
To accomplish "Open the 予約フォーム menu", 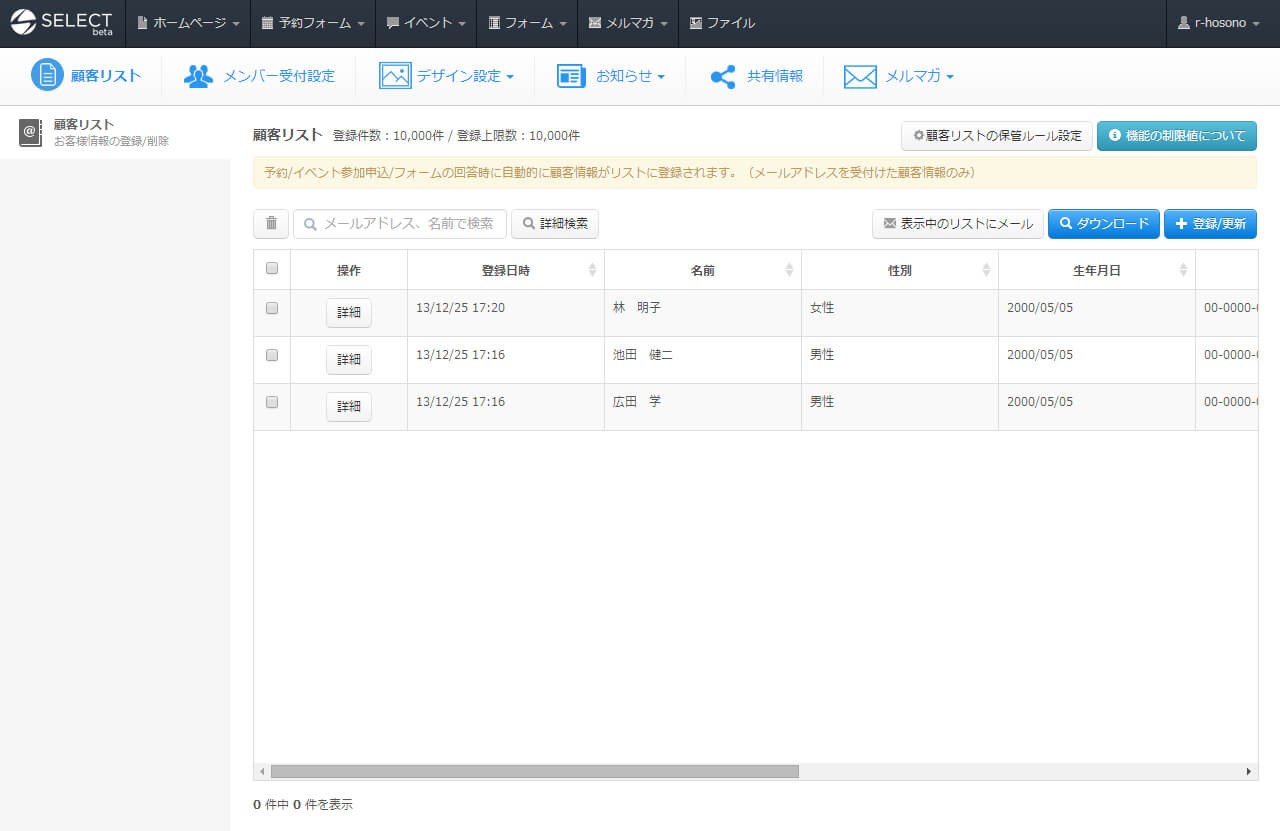I will [312, 23].
